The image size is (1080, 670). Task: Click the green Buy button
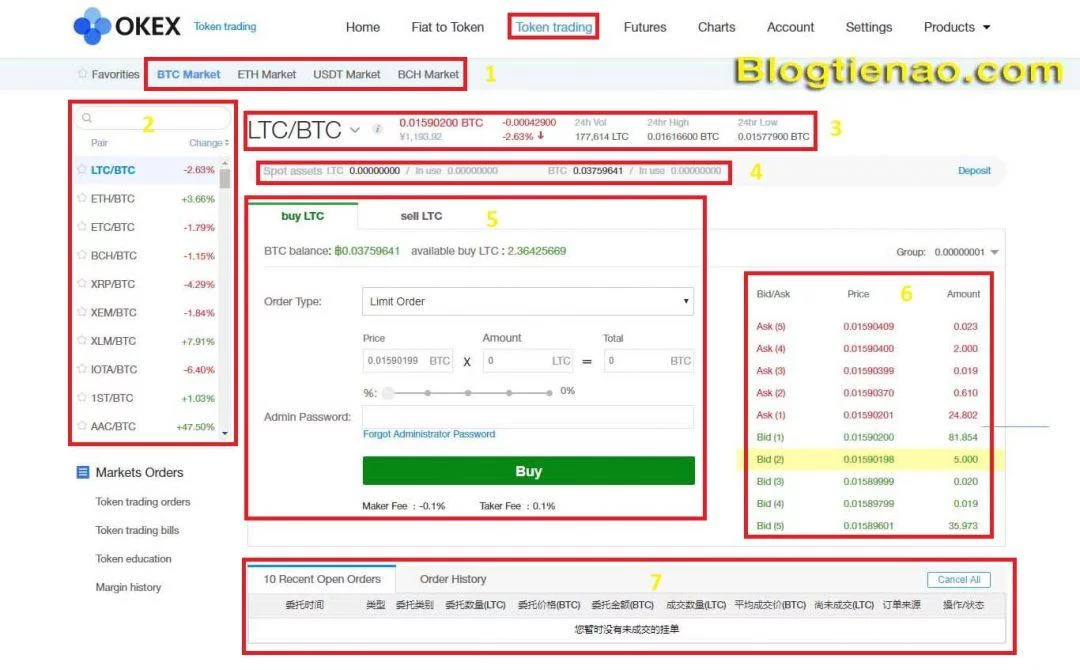pyautogui.click(x=528, y=471)
